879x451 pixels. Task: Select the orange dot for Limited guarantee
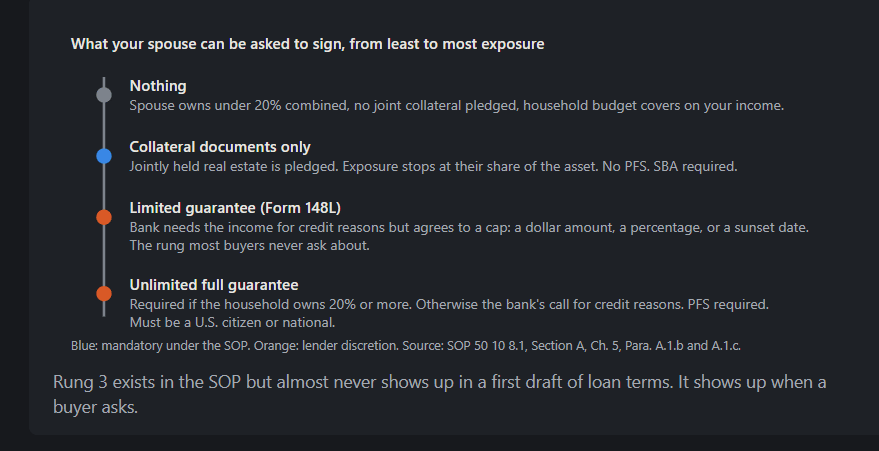104,217
